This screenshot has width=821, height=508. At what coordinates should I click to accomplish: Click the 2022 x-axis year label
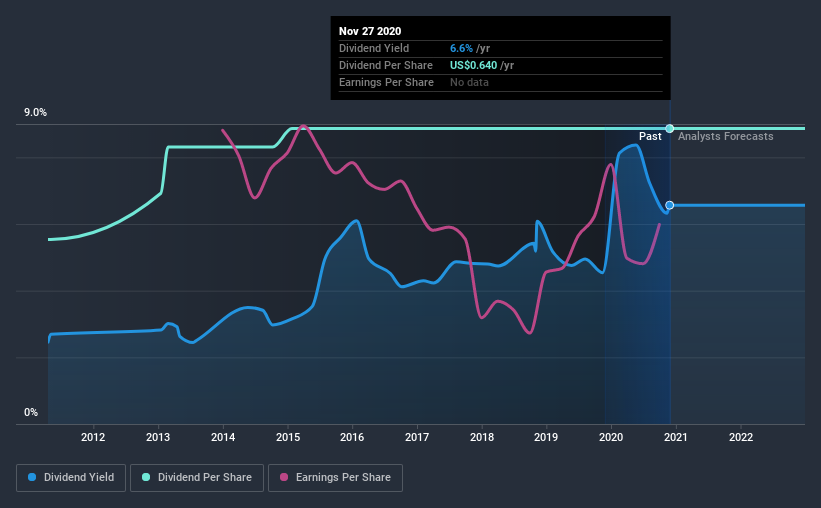(741, 437)
